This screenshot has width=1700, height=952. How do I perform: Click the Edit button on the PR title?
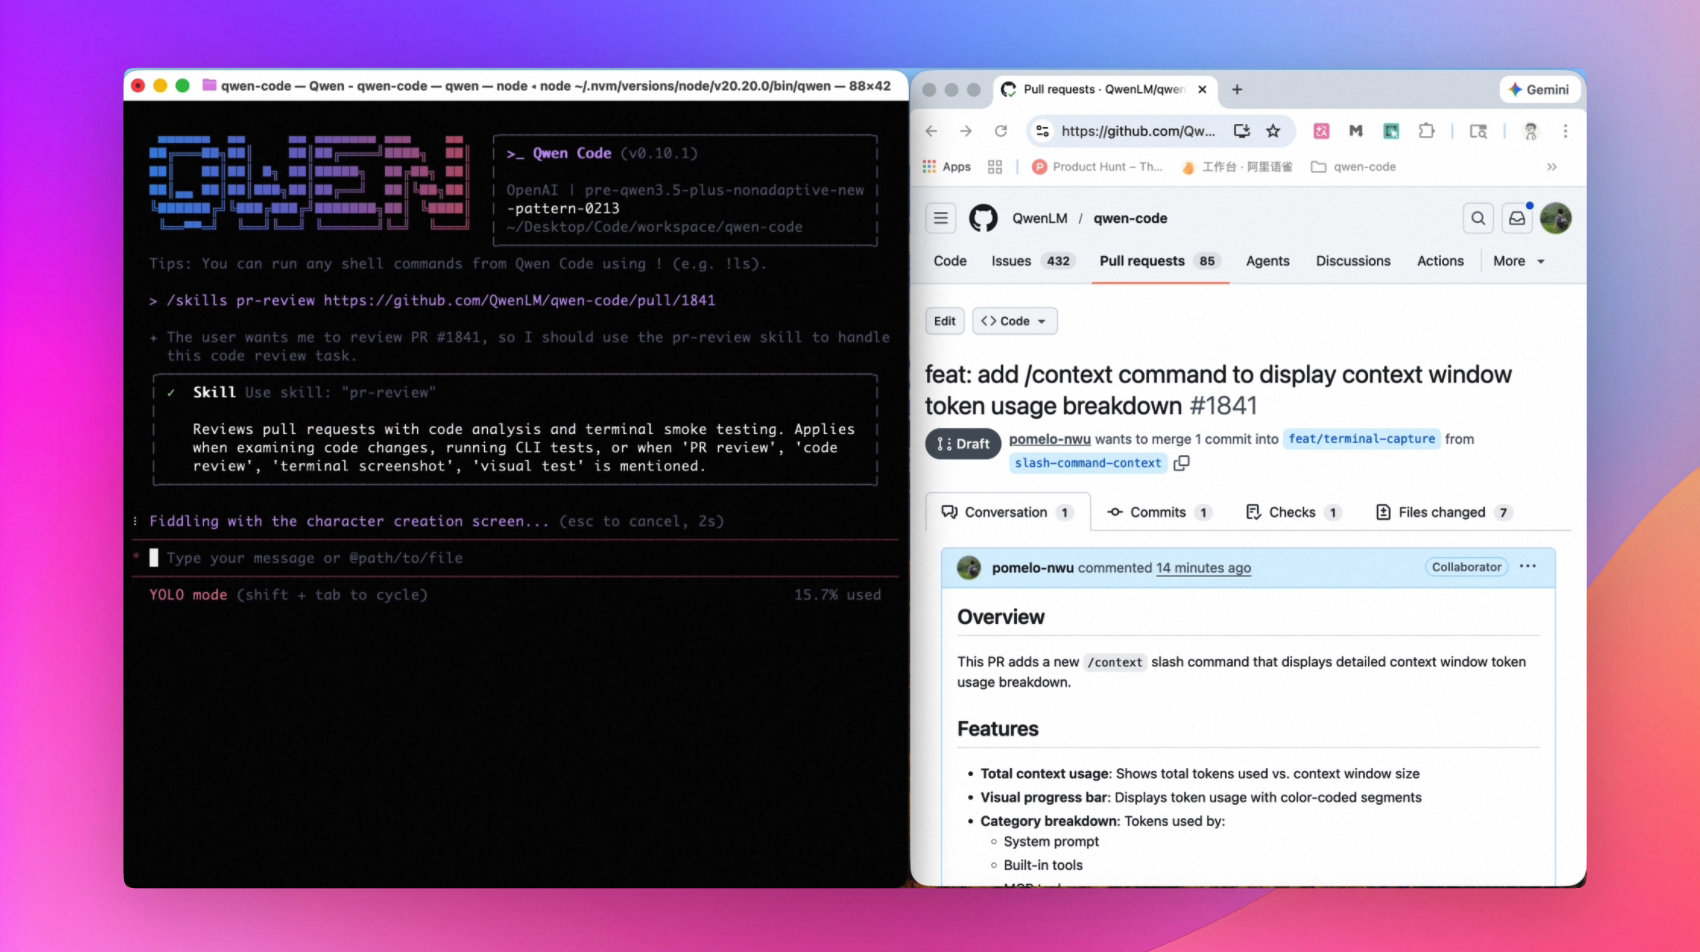tap(944, 321)
